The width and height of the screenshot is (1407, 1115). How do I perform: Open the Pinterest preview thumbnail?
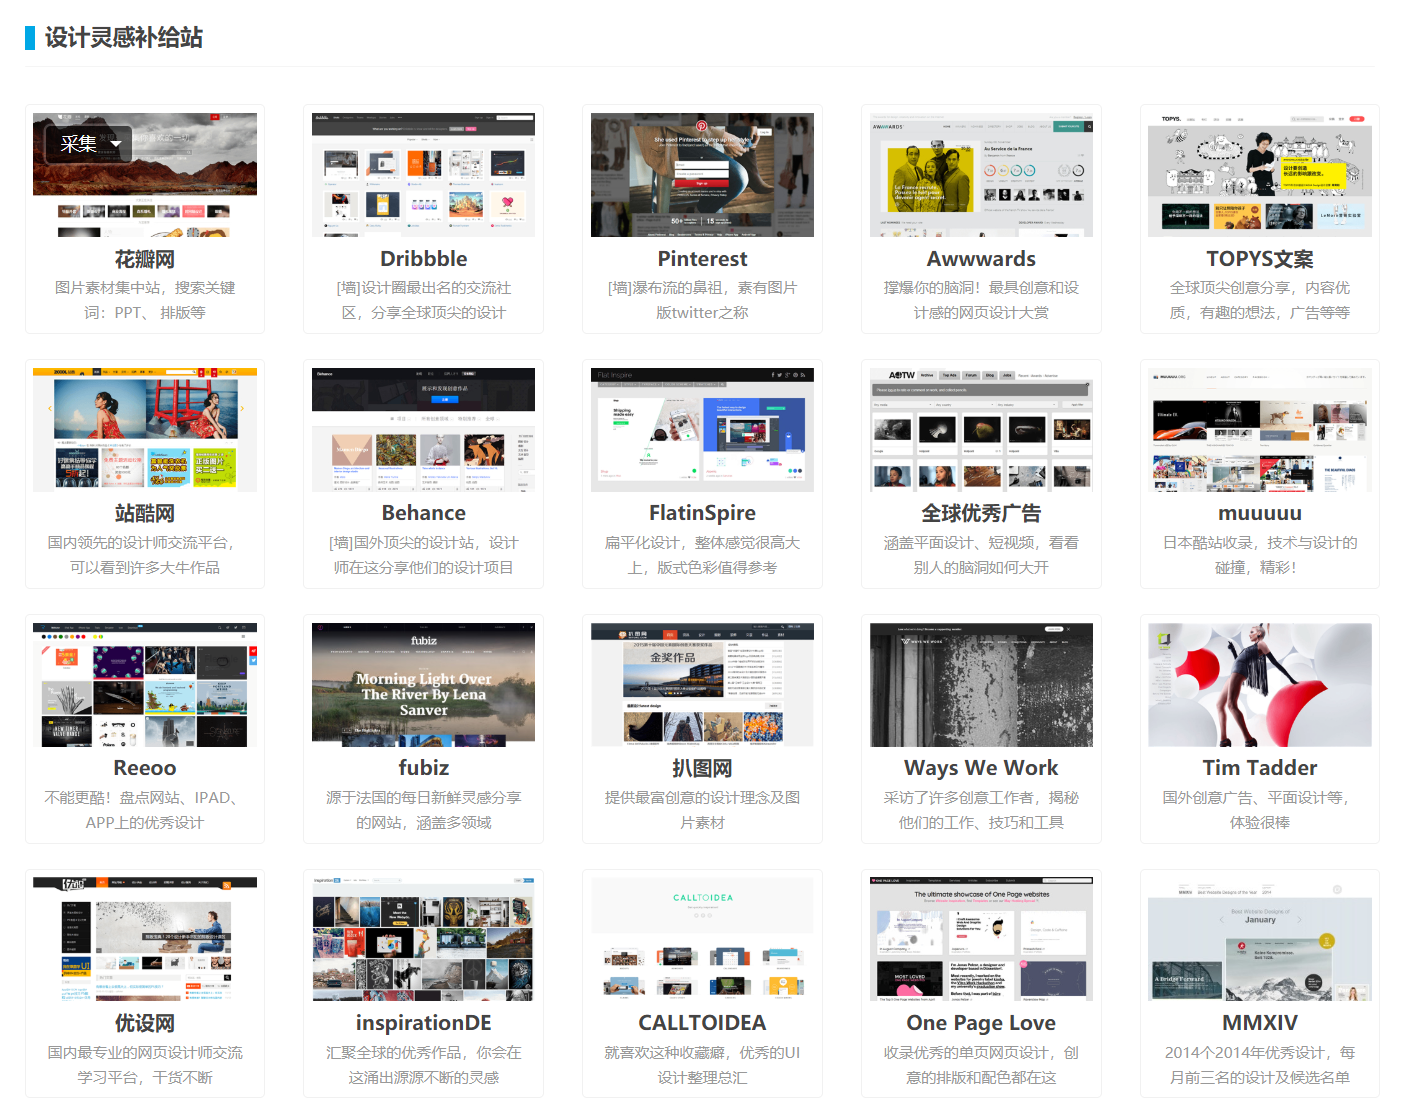point(702,175)
